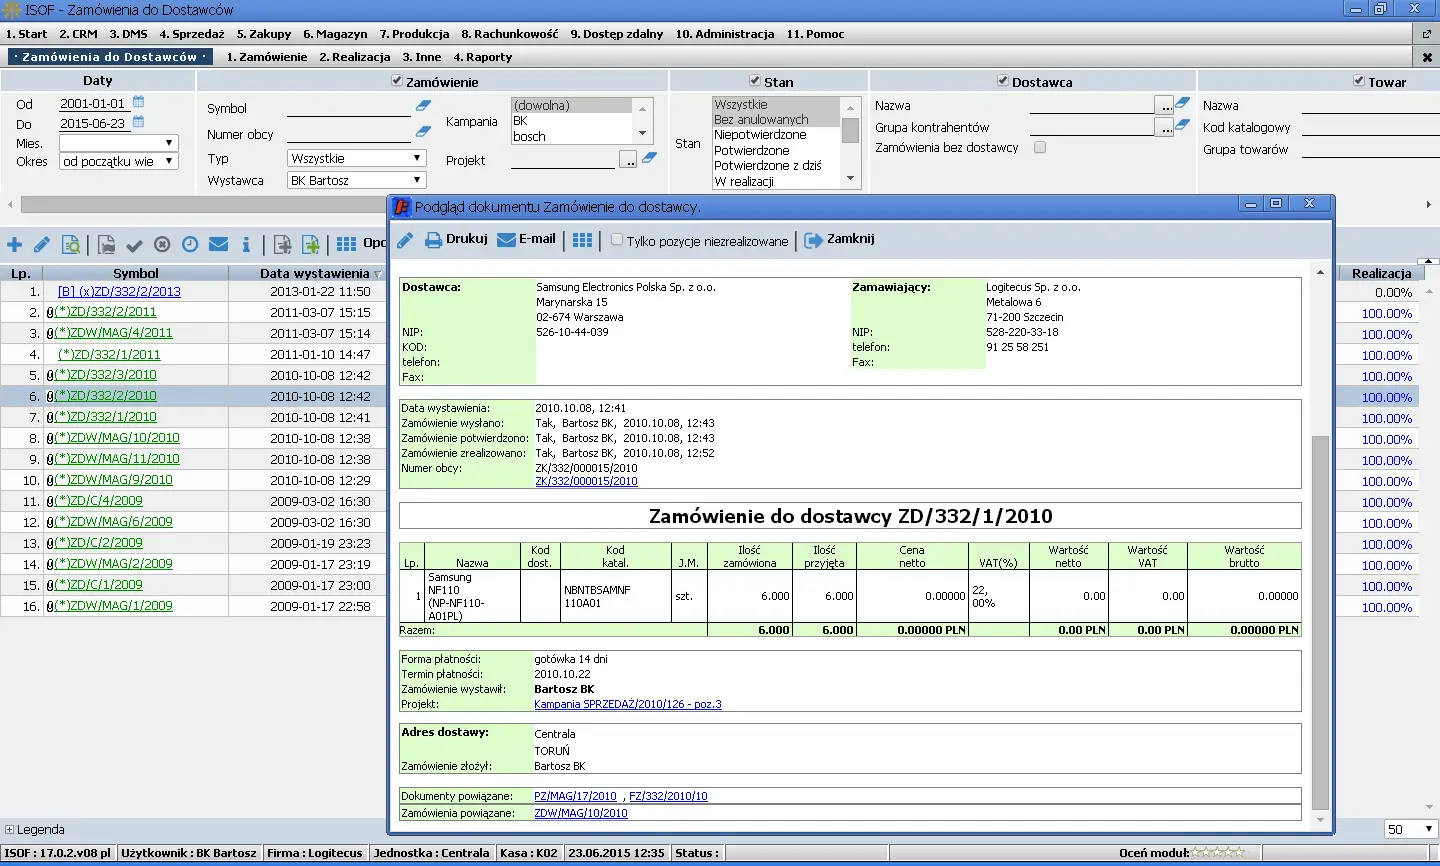Click the blue plus add-order icon
This screenshot has height=866, width=1440.
pyautogui.click(x=15, y=245)
